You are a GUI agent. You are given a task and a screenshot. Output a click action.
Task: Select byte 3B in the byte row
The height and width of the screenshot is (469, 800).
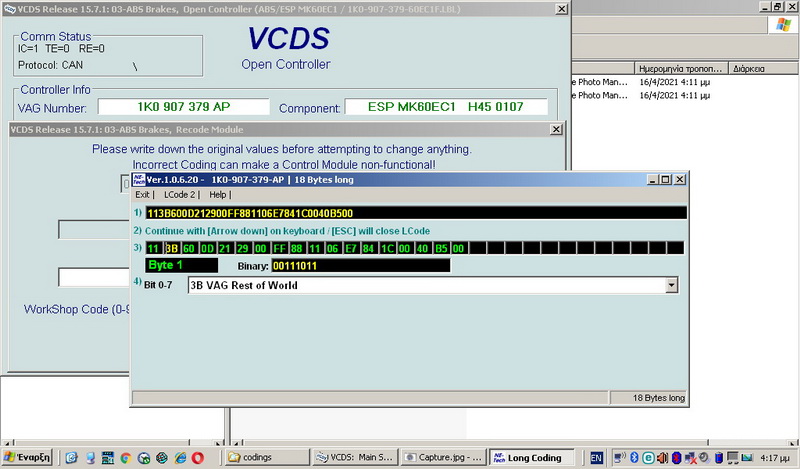pyautogui.click(x=172, y=249)
